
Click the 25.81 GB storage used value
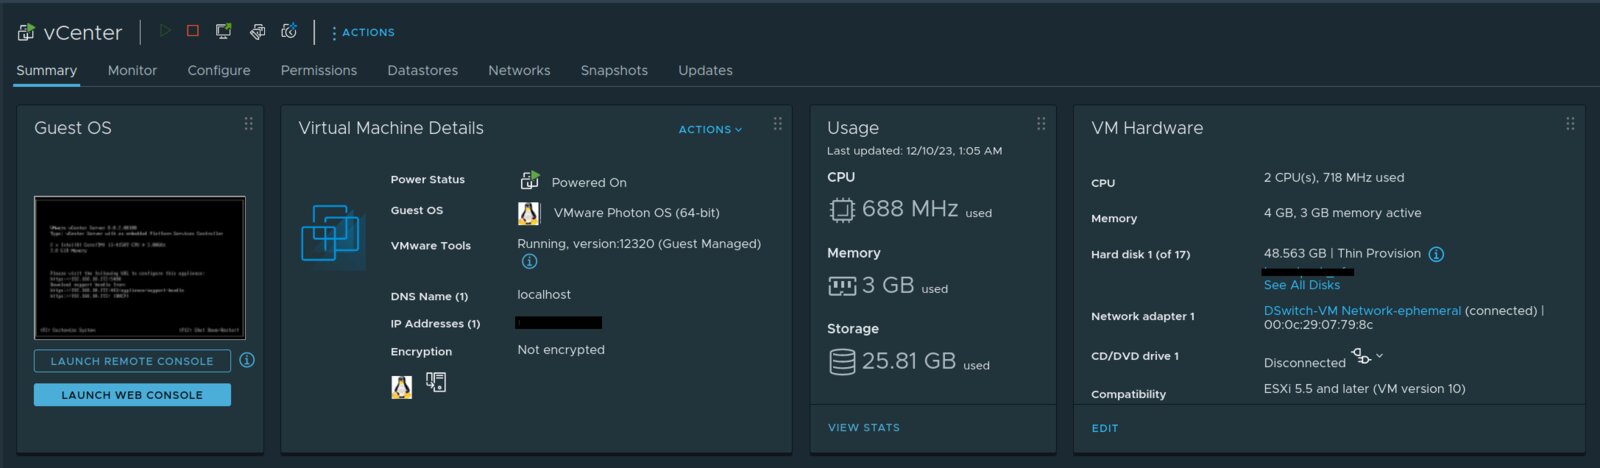click(909, 361)
